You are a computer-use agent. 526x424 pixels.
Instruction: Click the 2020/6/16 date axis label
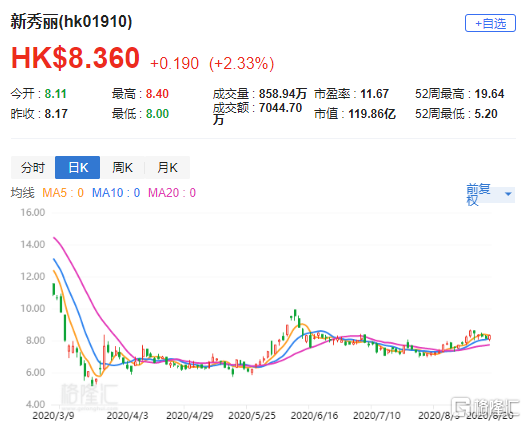pos(314,416)
